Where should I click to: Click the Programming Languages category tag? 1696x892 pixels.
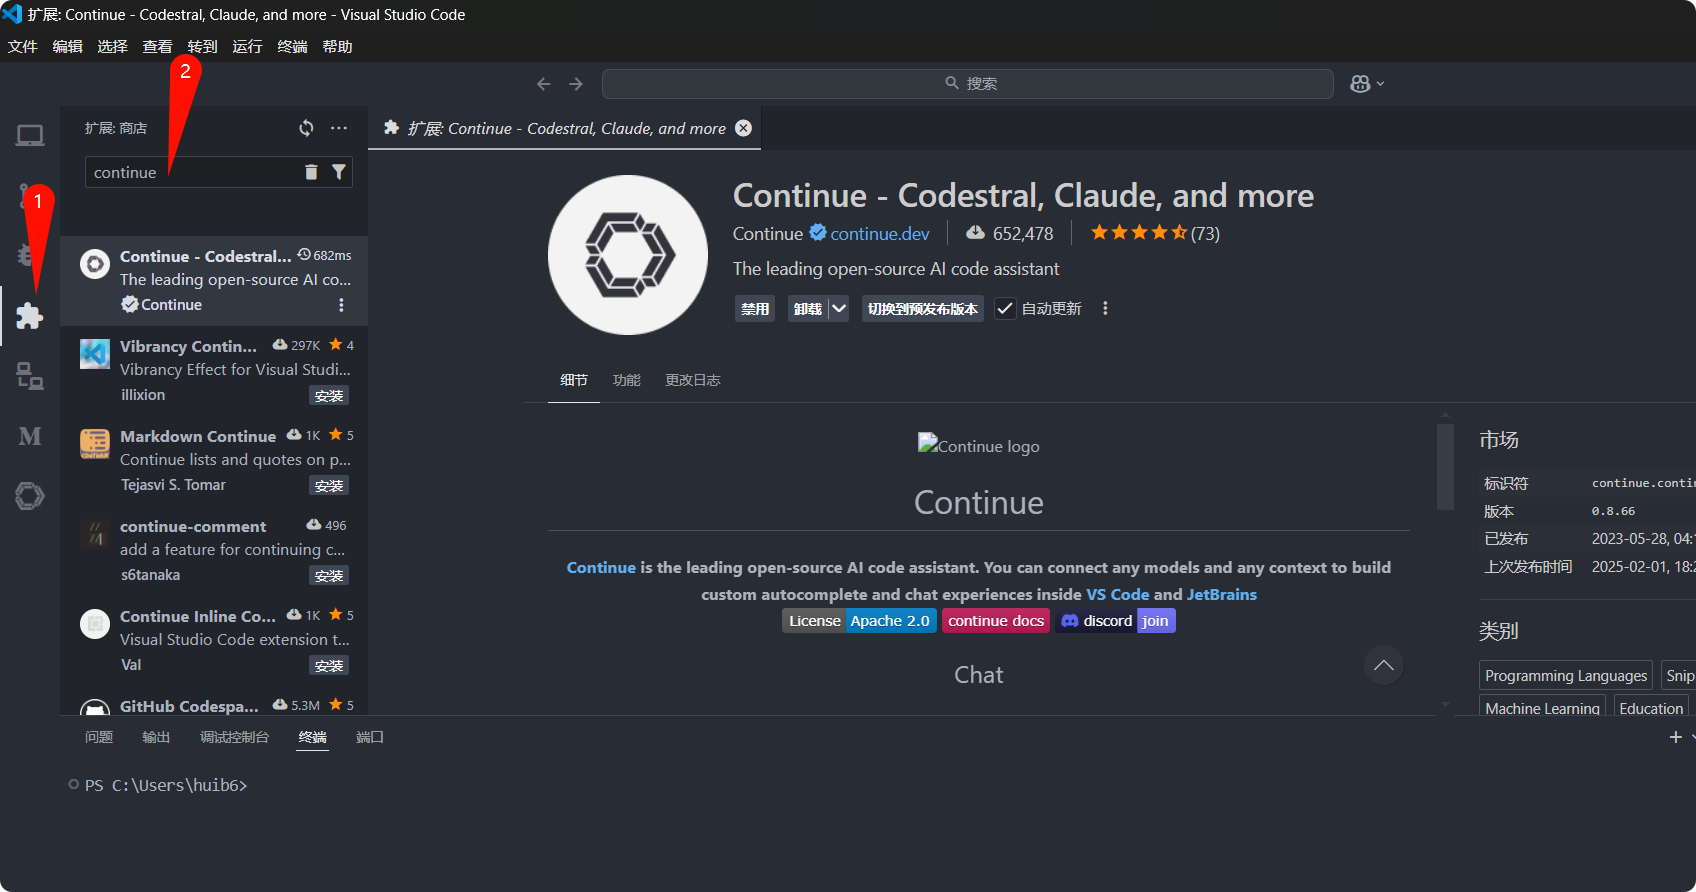pyautogui.click(x=1566, y=675)
